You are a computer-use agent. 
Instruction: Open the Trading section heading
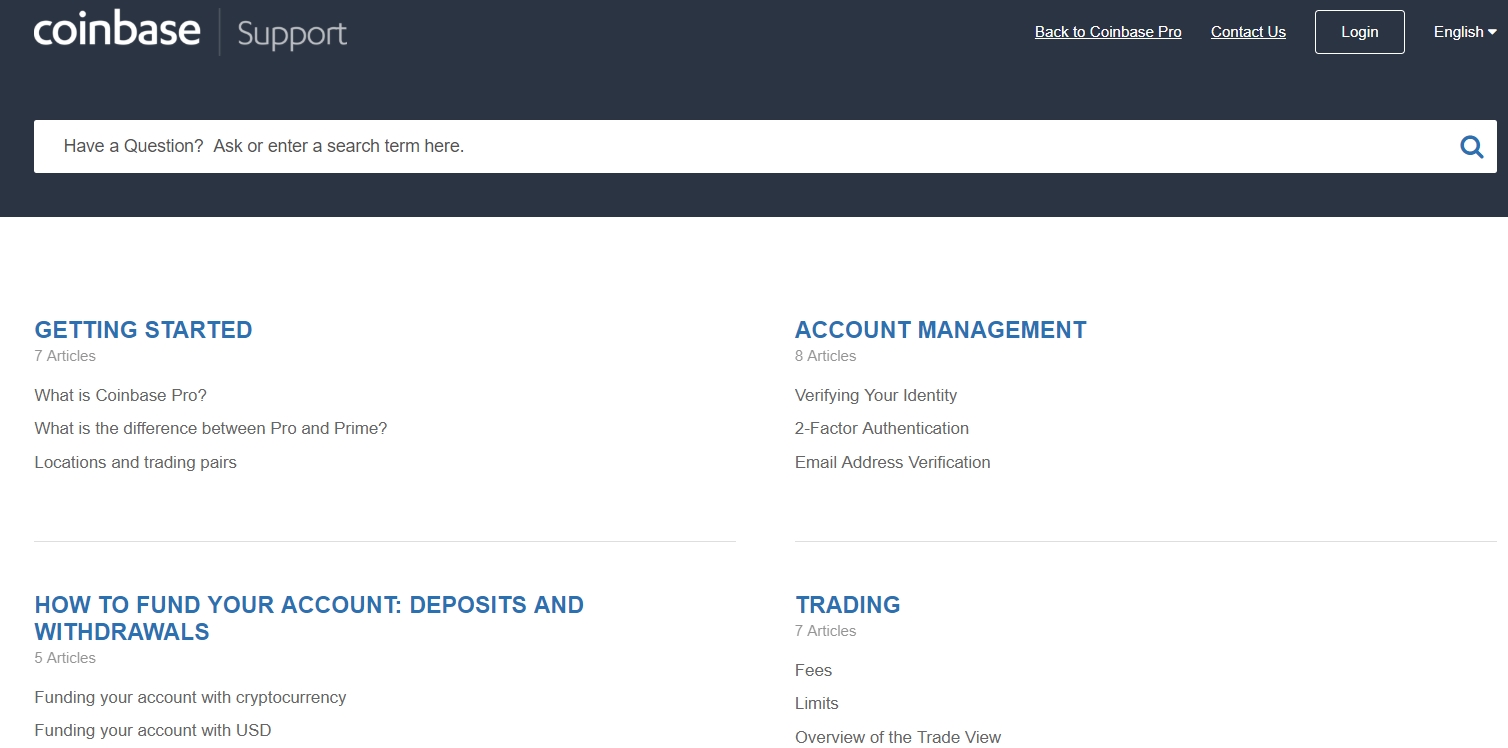[x=848, y=605]
